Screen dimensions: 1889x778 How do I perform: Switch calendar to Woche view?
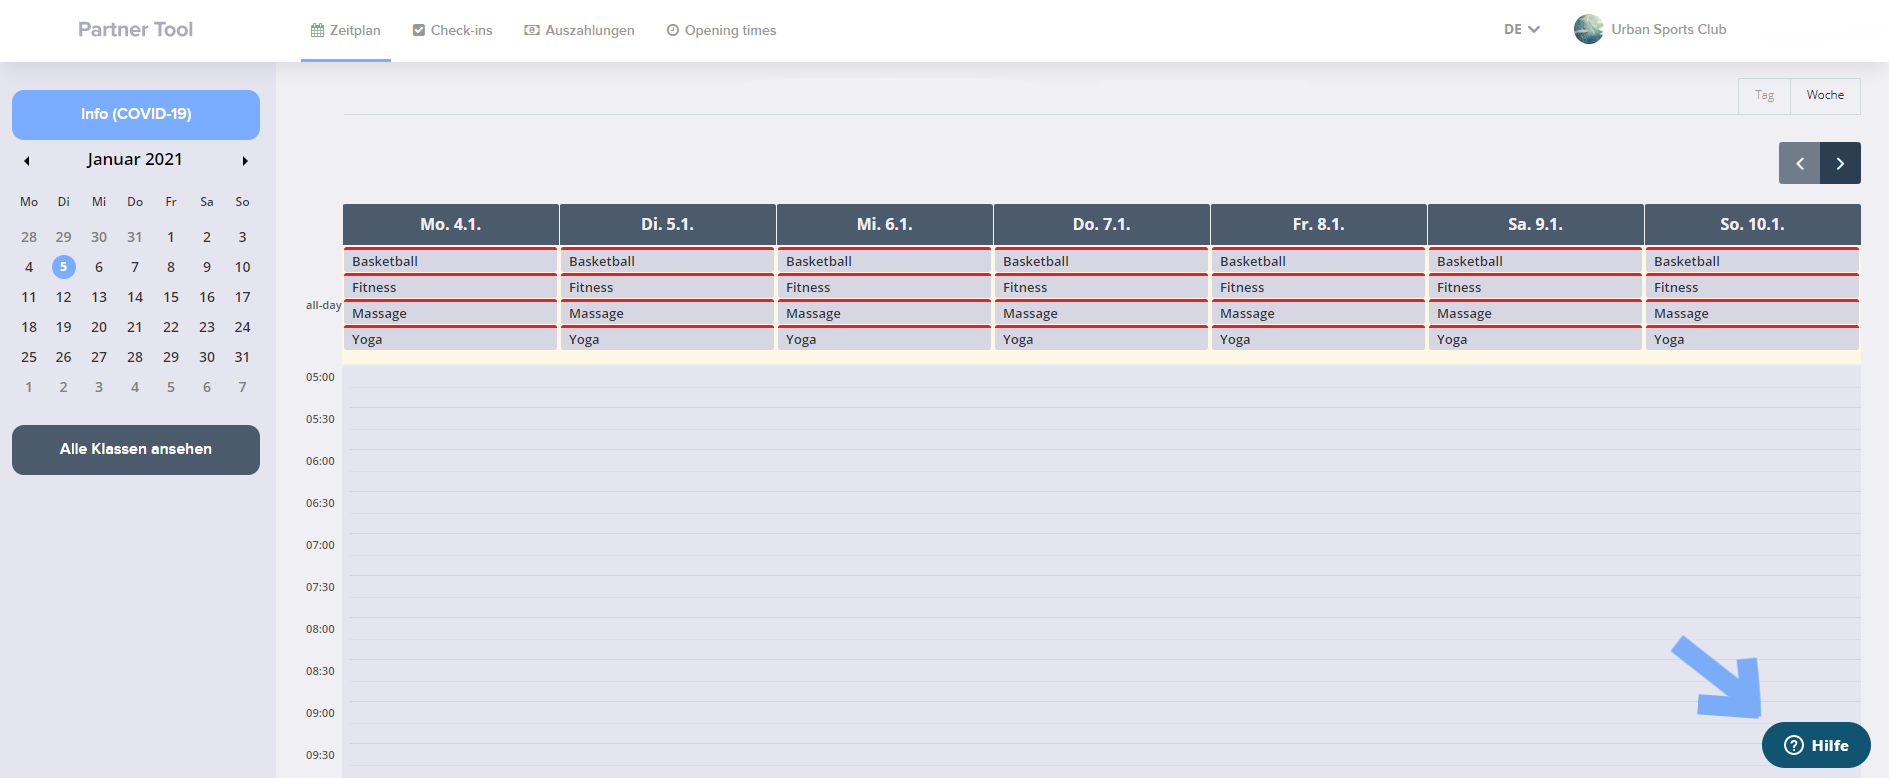click(x=1825, y=95)
